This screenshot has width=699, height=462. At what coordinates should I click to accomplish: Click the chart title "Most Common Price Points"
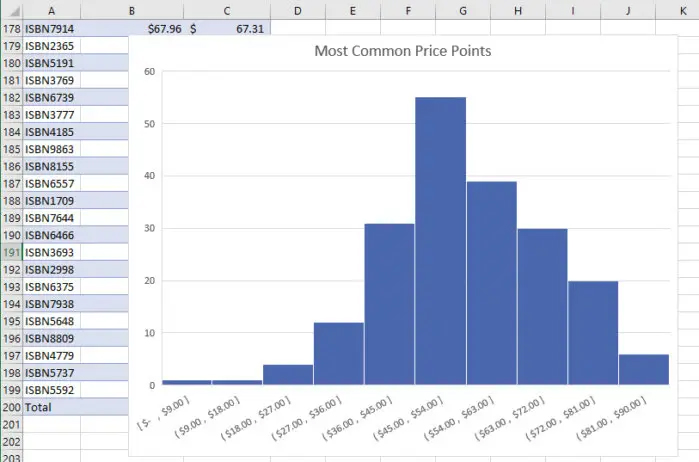pyautogui.click(x=403, y=50)
